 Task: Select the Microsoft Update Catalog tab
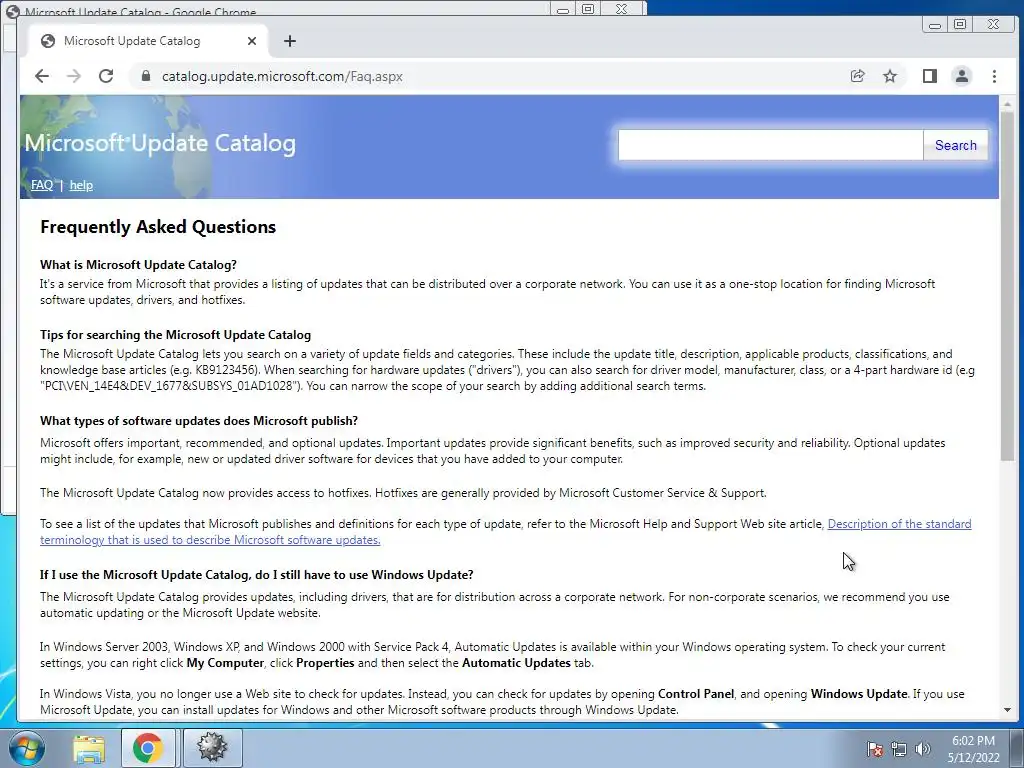[x=149, y=41]
